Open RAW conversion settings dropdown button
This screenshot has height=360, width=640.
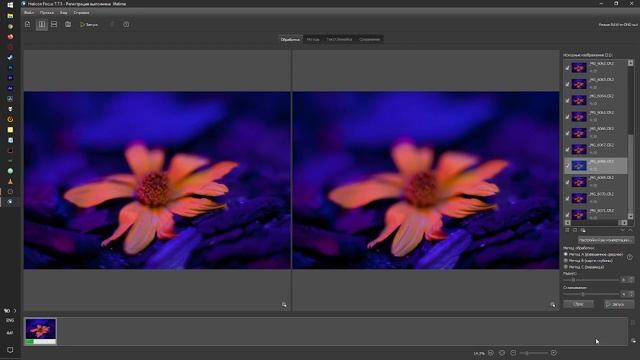click(606, 240)
